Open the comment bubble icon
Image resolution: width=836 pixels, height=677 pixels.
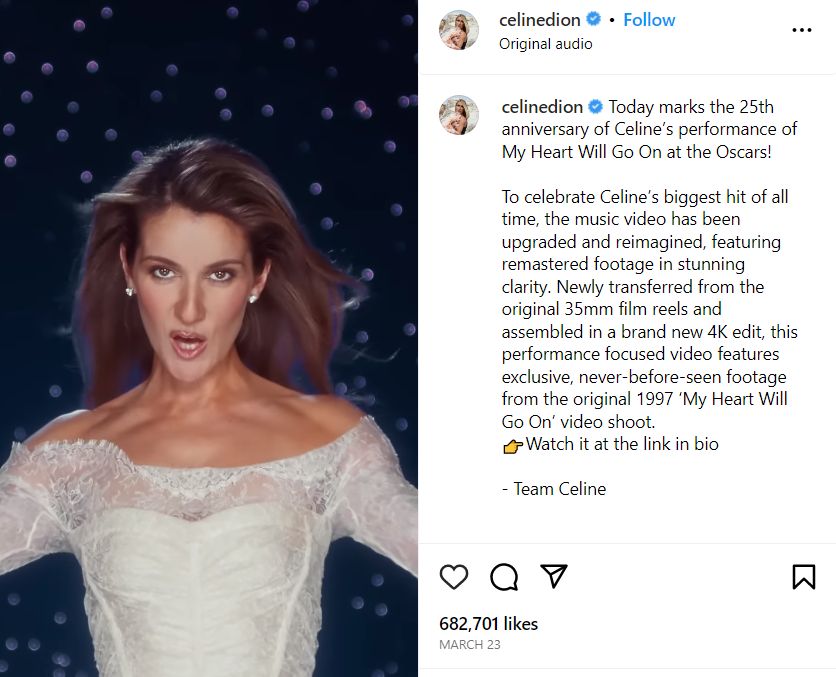(505, 577)
